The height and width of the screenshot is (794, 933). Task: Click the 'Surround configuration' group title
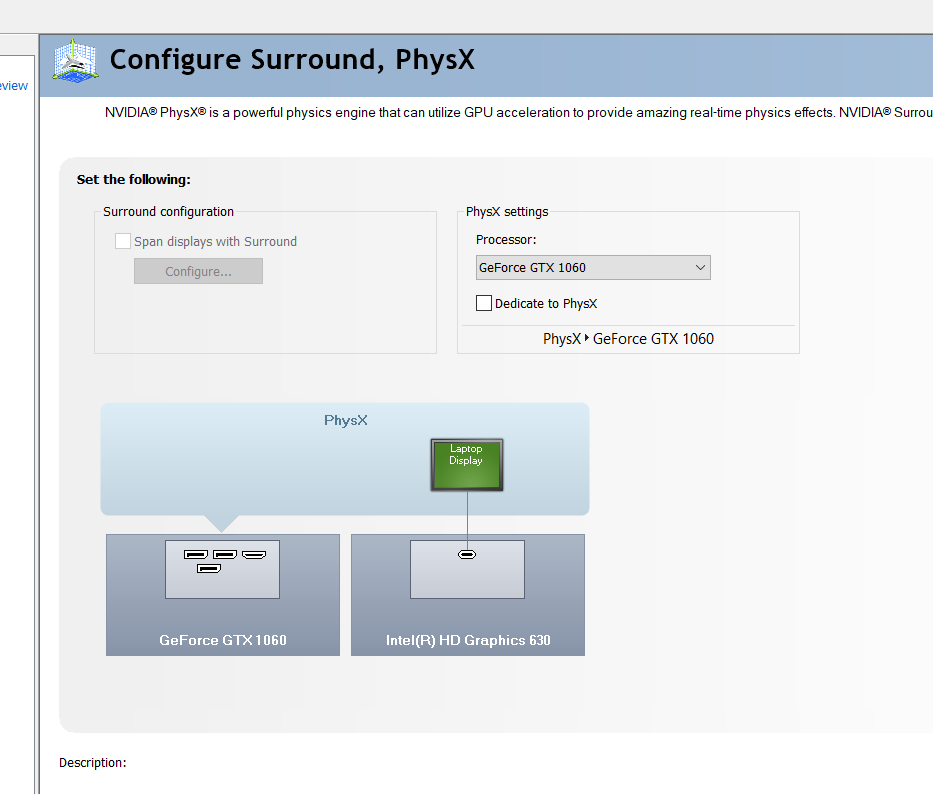click(168, 212)
